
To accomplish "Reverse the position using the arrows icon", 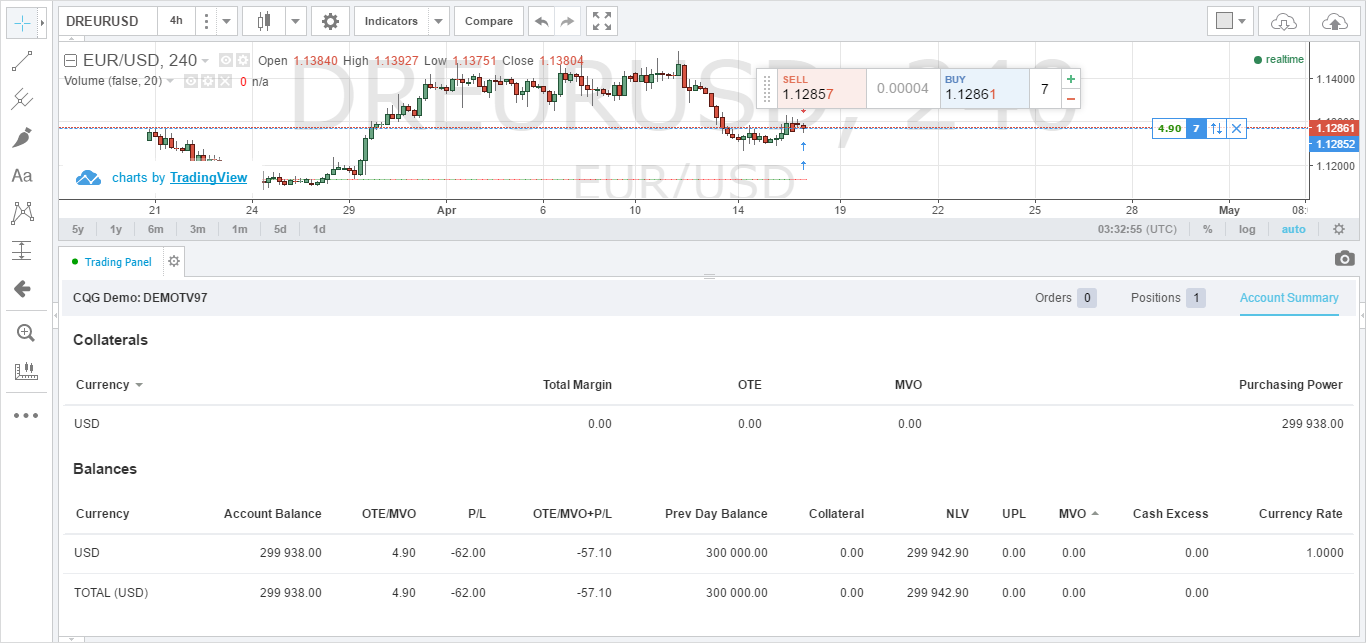I will click(x=1216, y=128).
